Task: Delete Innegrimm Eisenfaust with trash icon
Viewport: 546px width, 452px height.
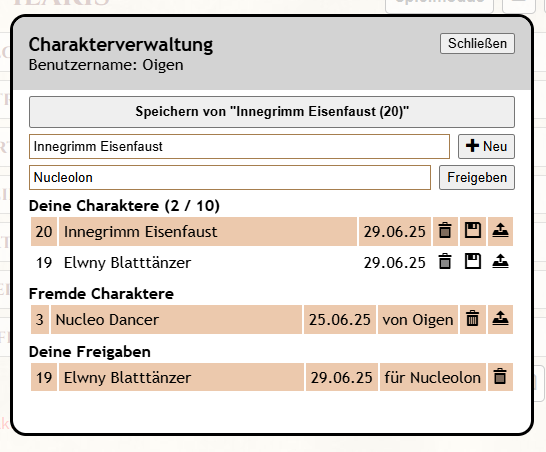Action: [445, 231]
